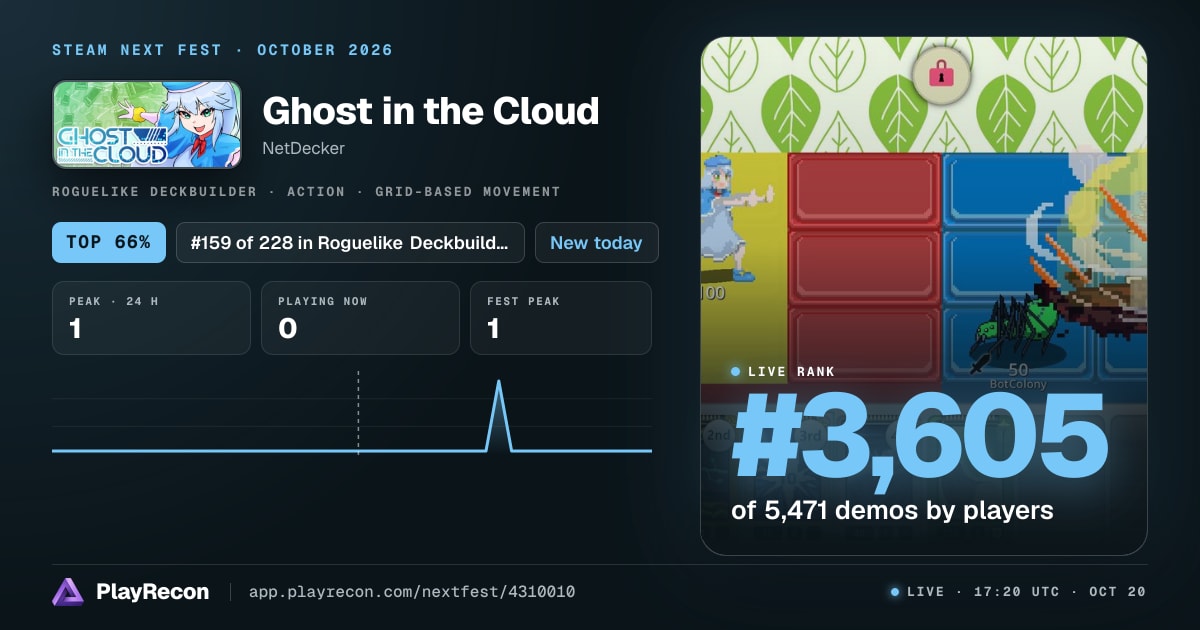
Task: Open the Ghost in the Cloud capsule image
Action: 147,124
